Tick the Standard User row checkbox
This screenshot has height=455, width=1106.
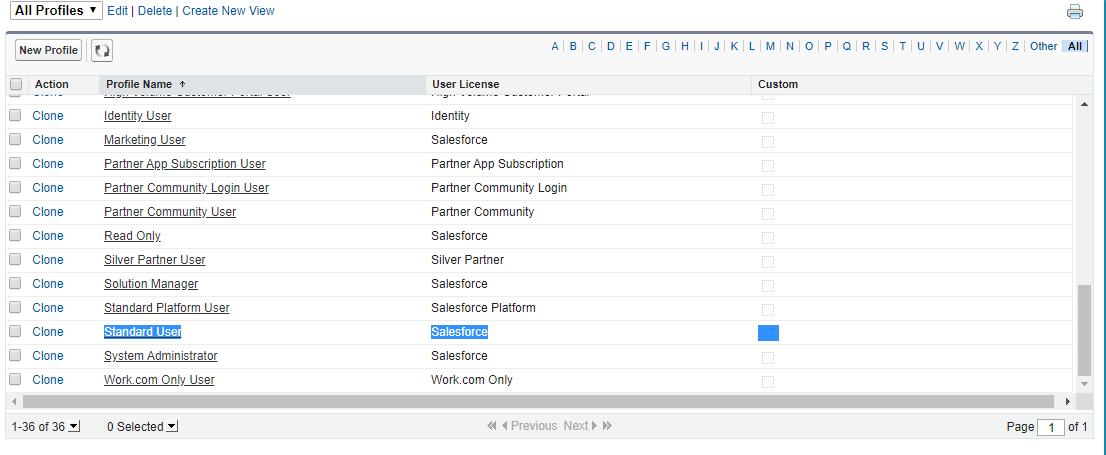(x=15, y=331)
